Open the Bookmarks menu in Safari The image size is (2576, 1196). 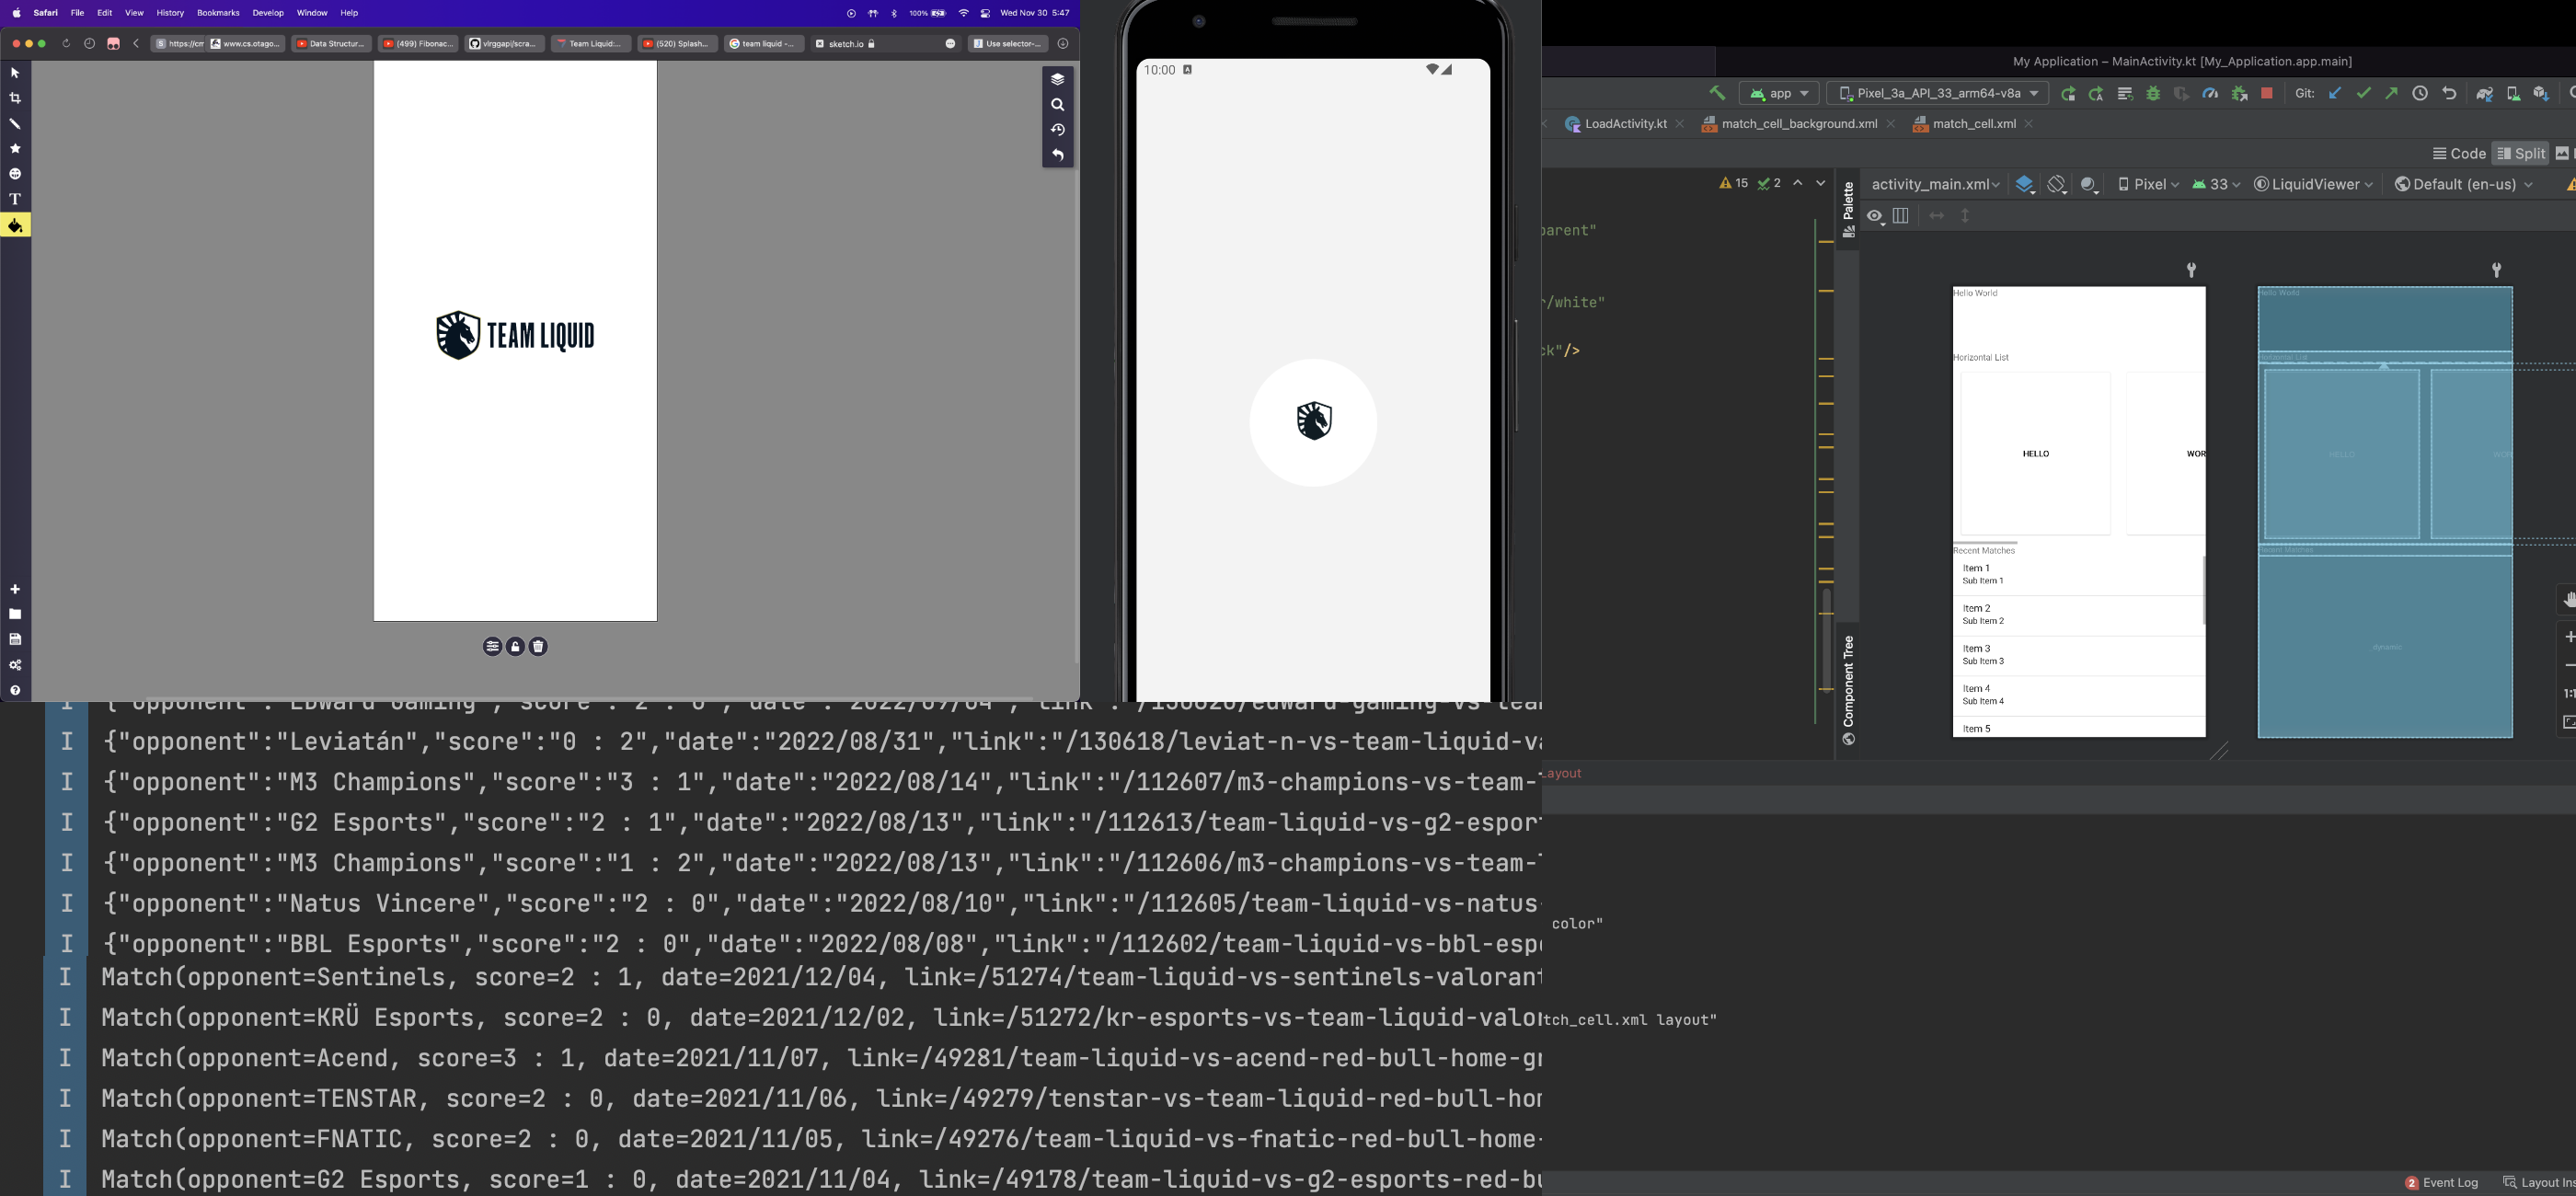pyautogui.click(x=218, y=13)
